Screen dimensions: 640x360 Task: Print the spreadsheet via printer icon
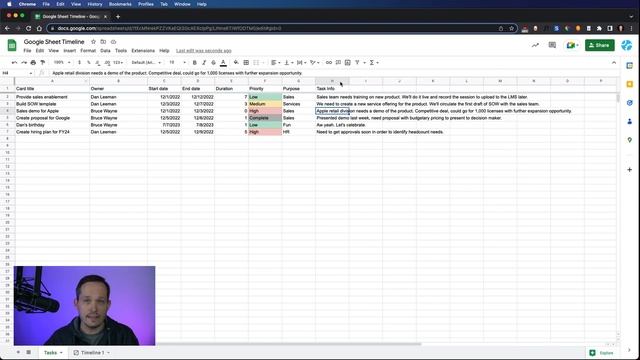33,62
